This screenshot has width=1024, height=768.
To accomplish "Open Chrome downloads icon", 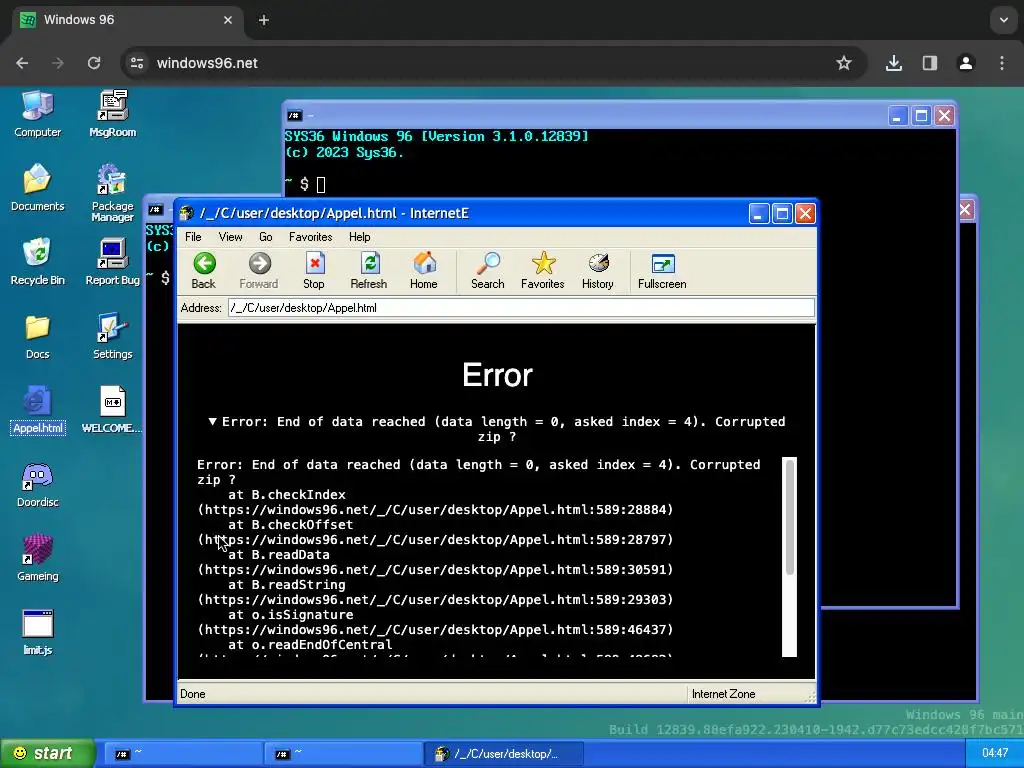I will (x=894, y=63).
